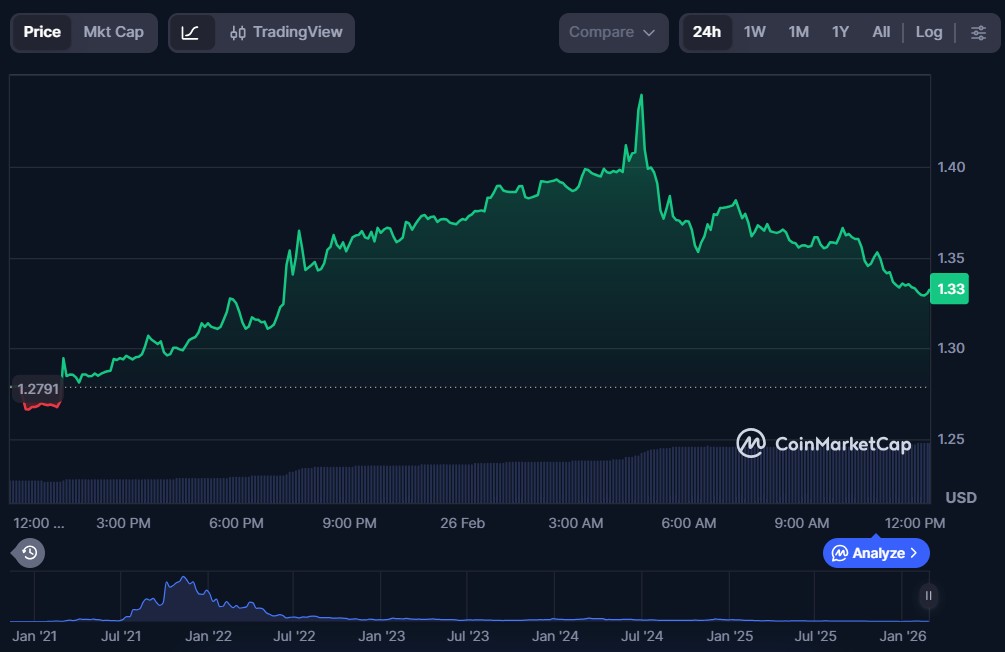Open chart settings sliders icon

click(977, 32)
